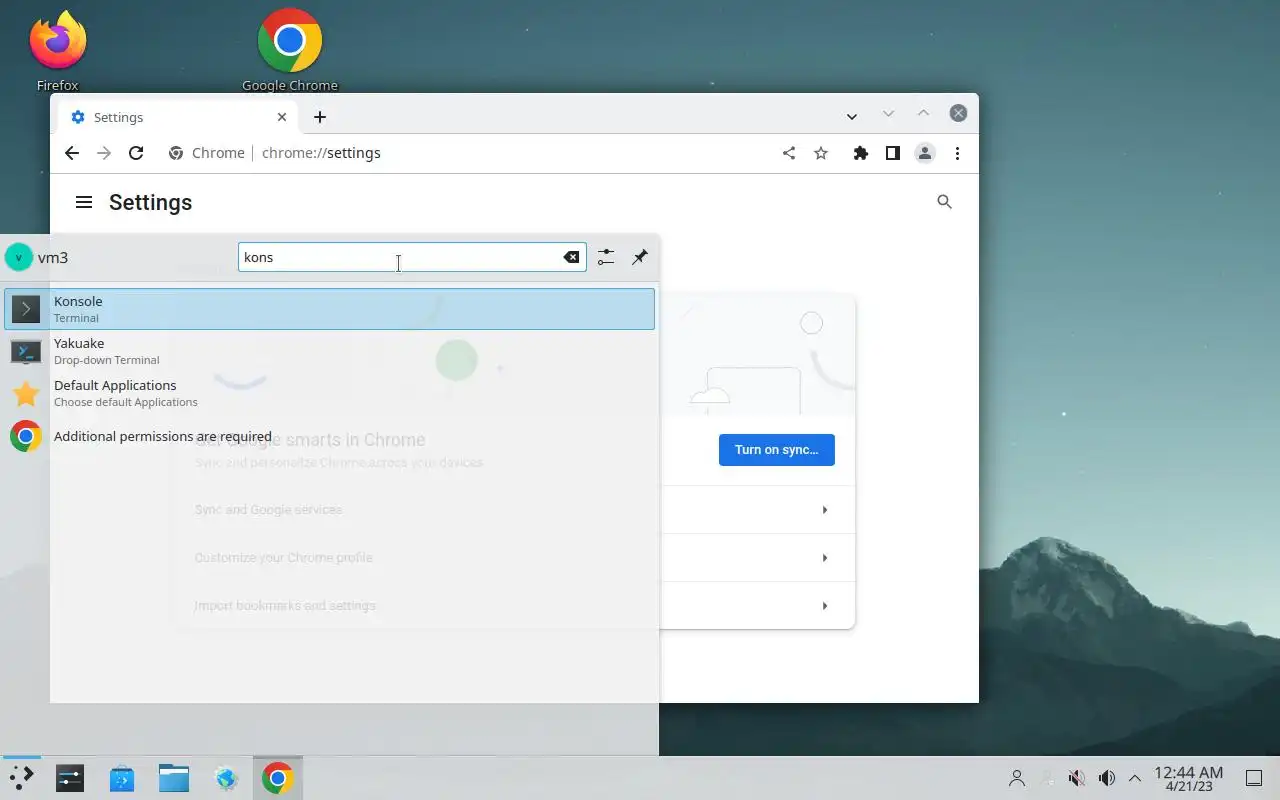This screenshot has height=800, width=1280.
Task: Expand the middle settings row arrow
Action: 825,558
